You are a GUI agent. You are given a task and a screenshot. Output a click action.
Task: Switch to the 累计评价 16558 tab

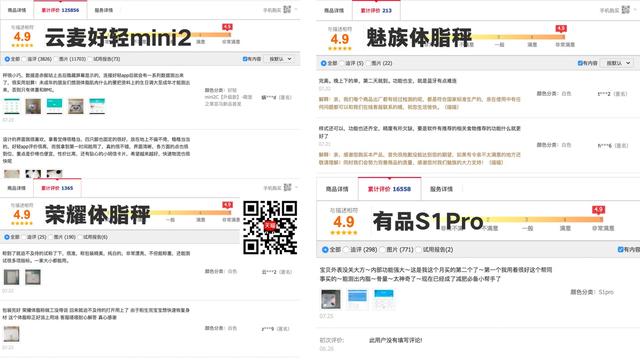tap(389, 189)
